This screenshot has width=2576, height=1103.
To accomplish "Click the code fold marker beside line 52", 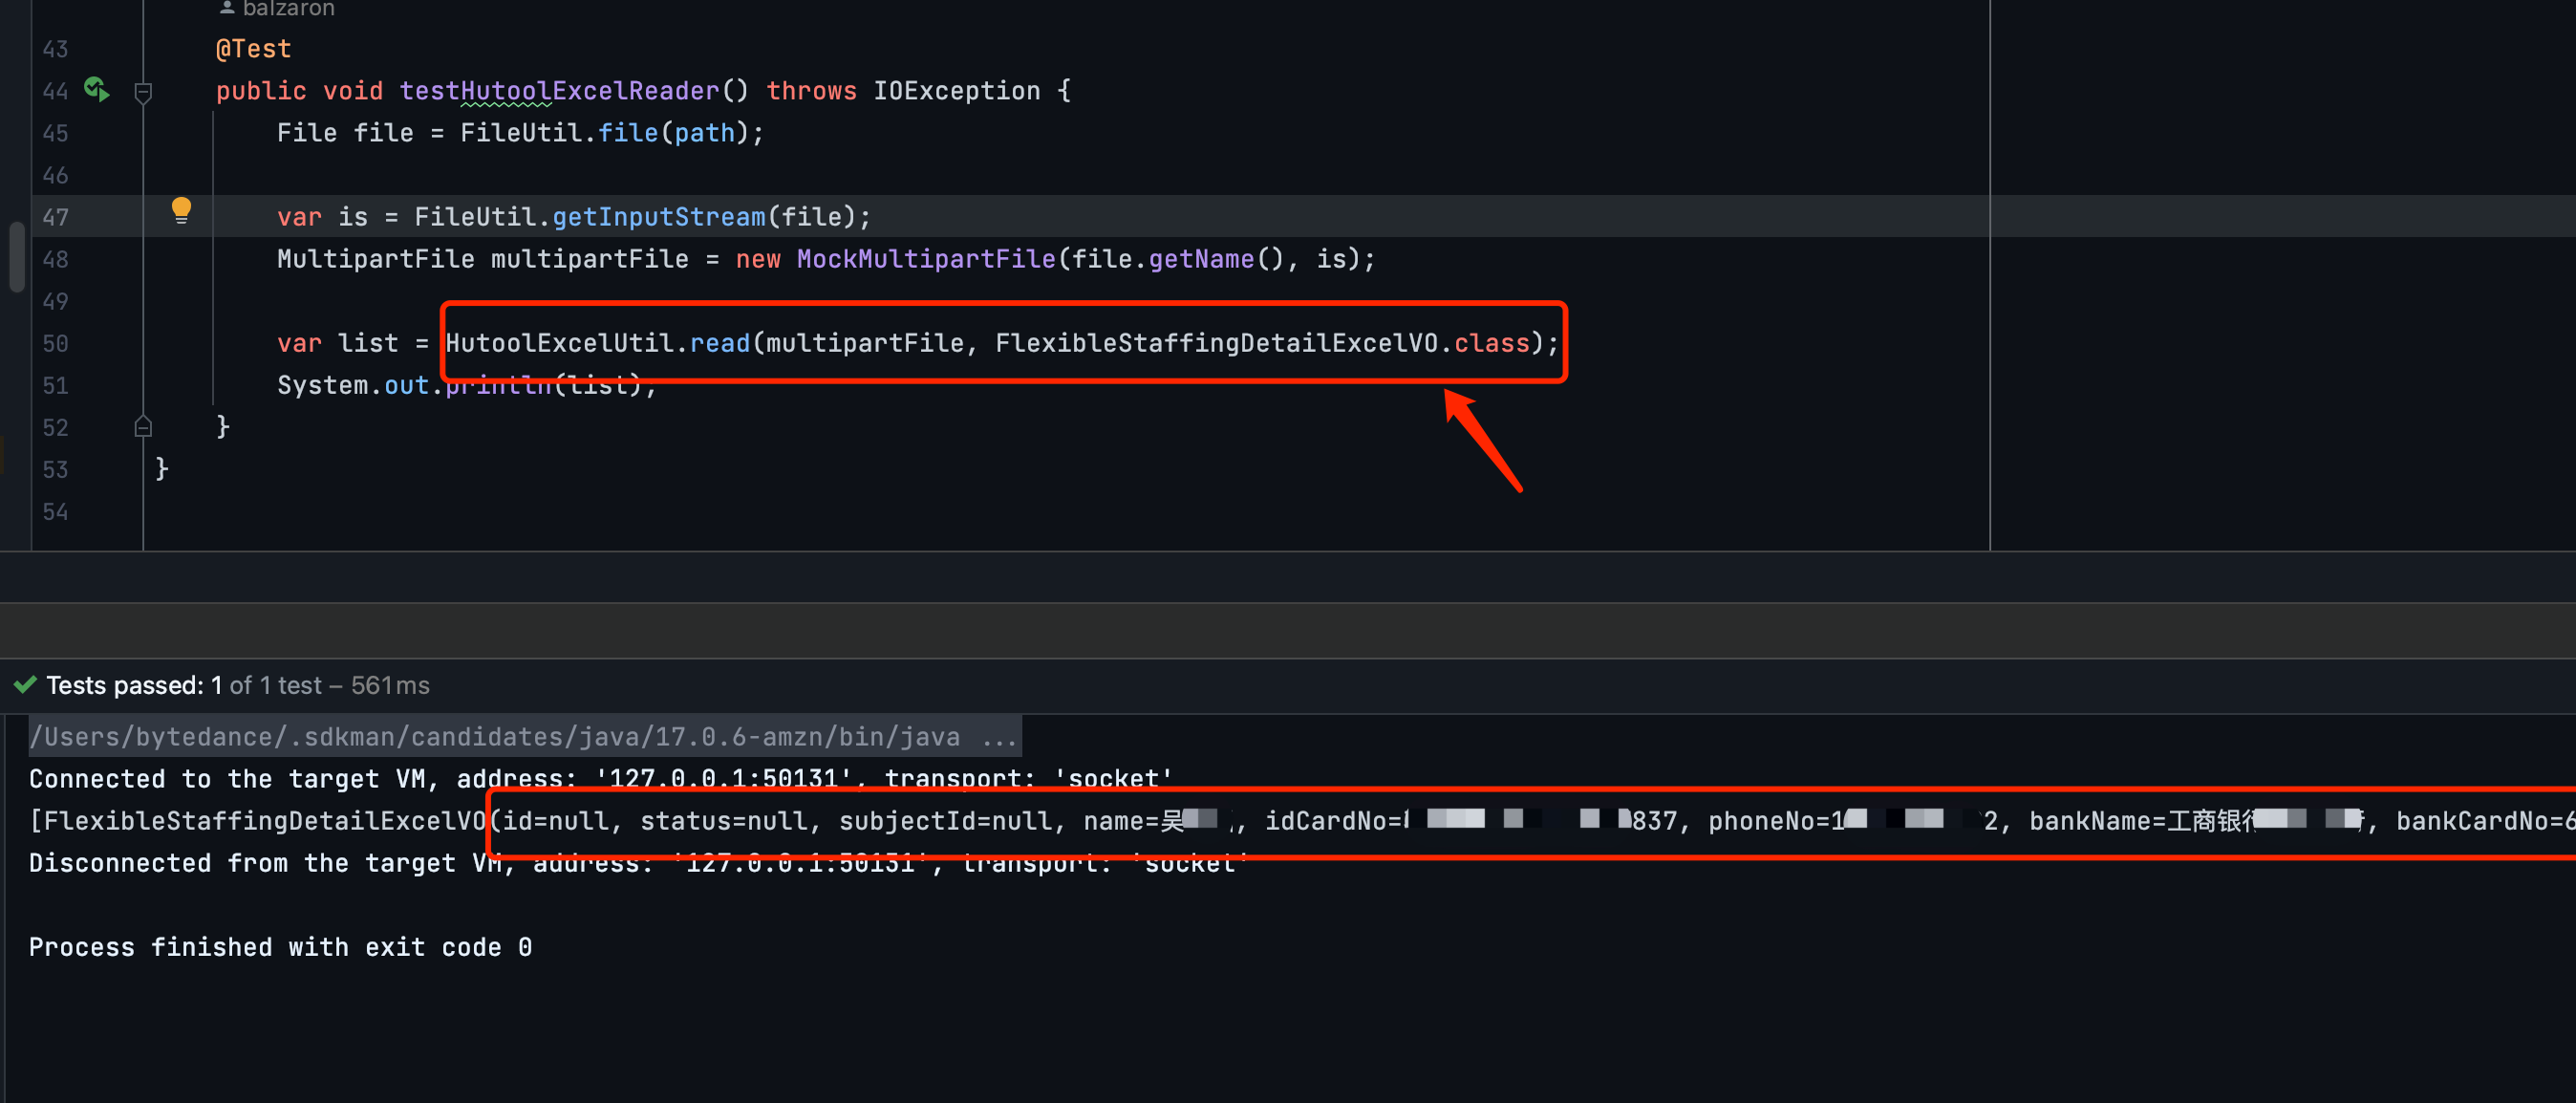I will click(x=143, y=426).
